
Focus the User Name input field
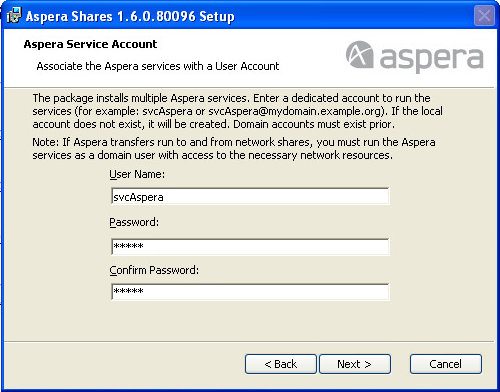click(x=250, y=196)
